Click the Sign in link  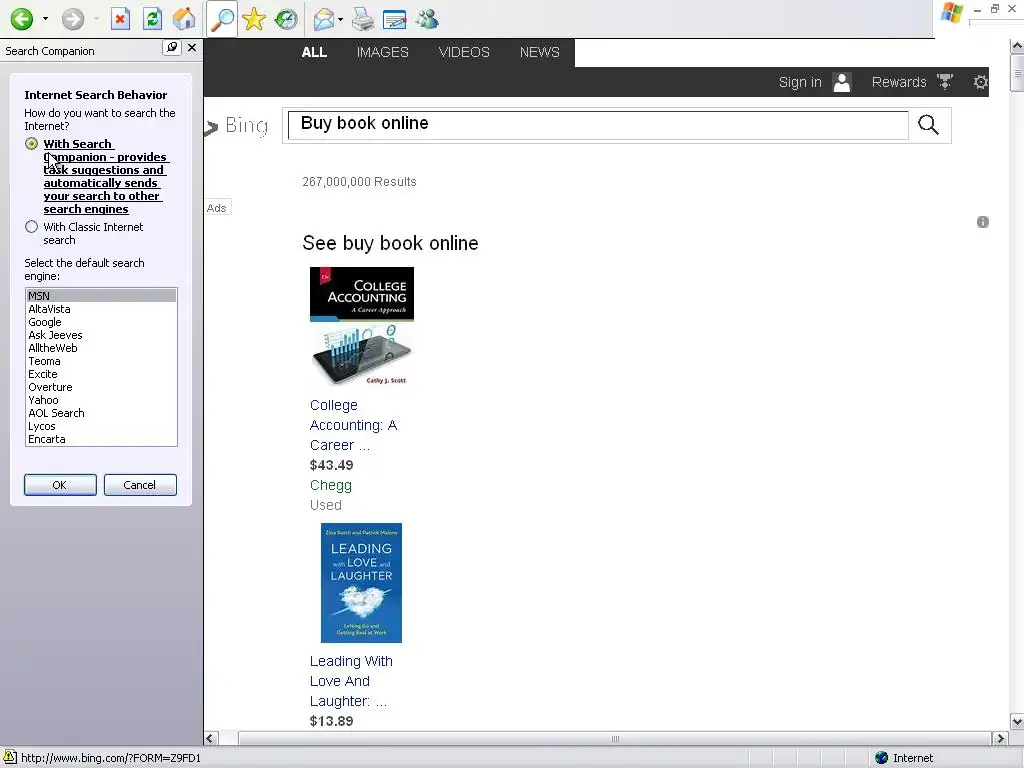800,82
